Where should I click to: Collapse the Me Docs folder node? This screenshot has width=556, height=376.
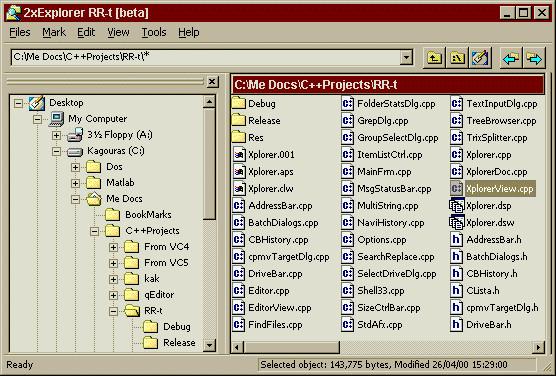[x=75, y=199]
